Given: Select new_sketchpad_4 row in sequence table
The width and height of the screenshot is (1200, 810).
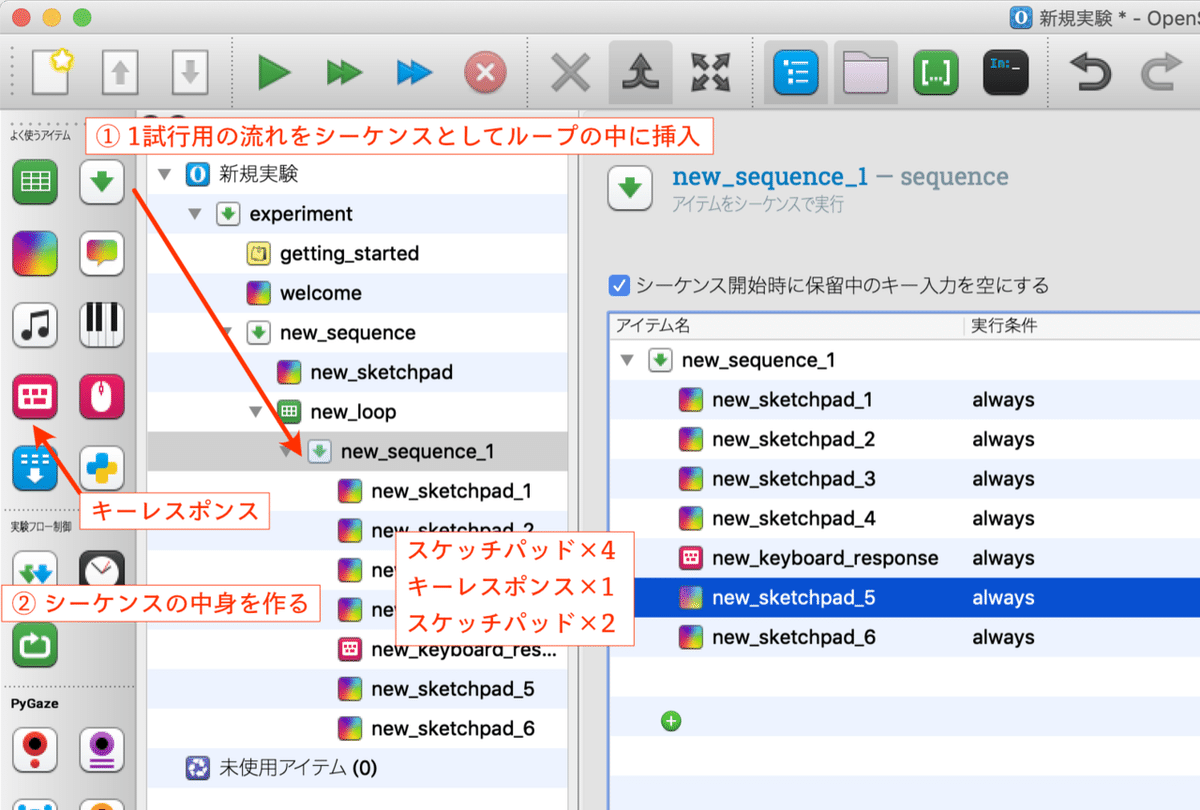Looking at the screenshot, I should point(904,518).
